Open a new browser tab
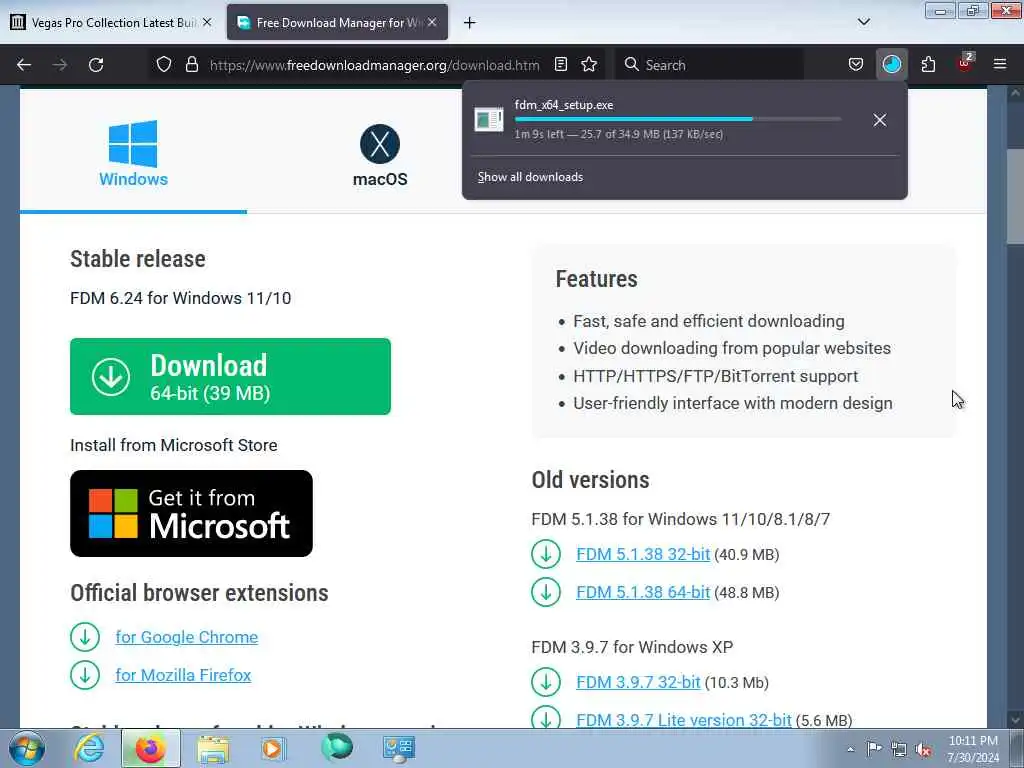The height and width of the screenshot is (768, 1024). pyautogui.click(x=470, y=23)
